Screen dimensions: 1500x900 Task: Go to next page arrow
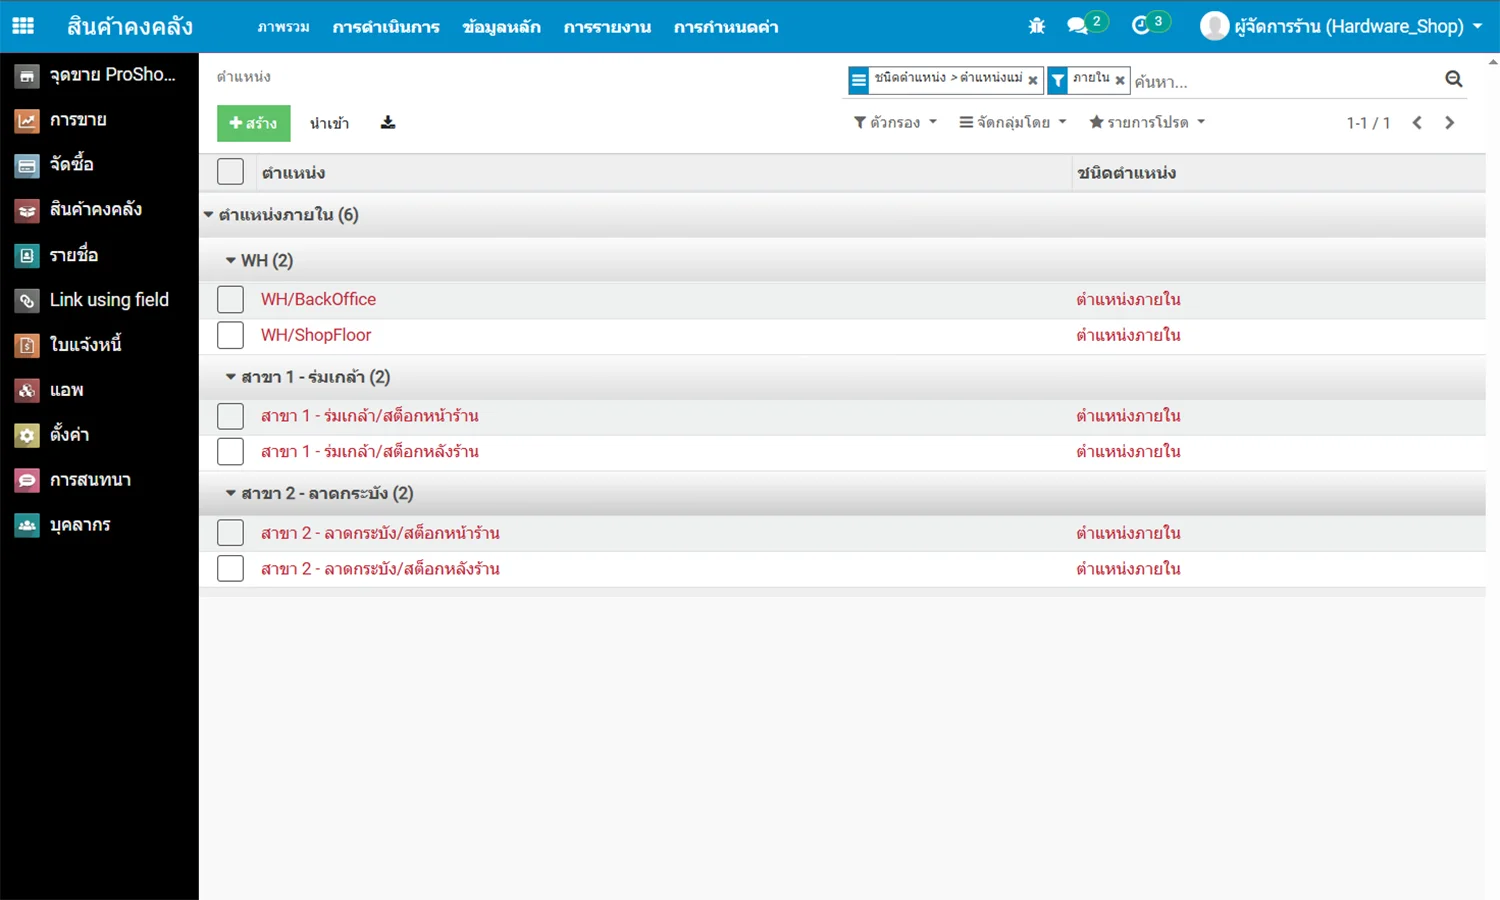pyautogui.click(x=1449, y=123)
